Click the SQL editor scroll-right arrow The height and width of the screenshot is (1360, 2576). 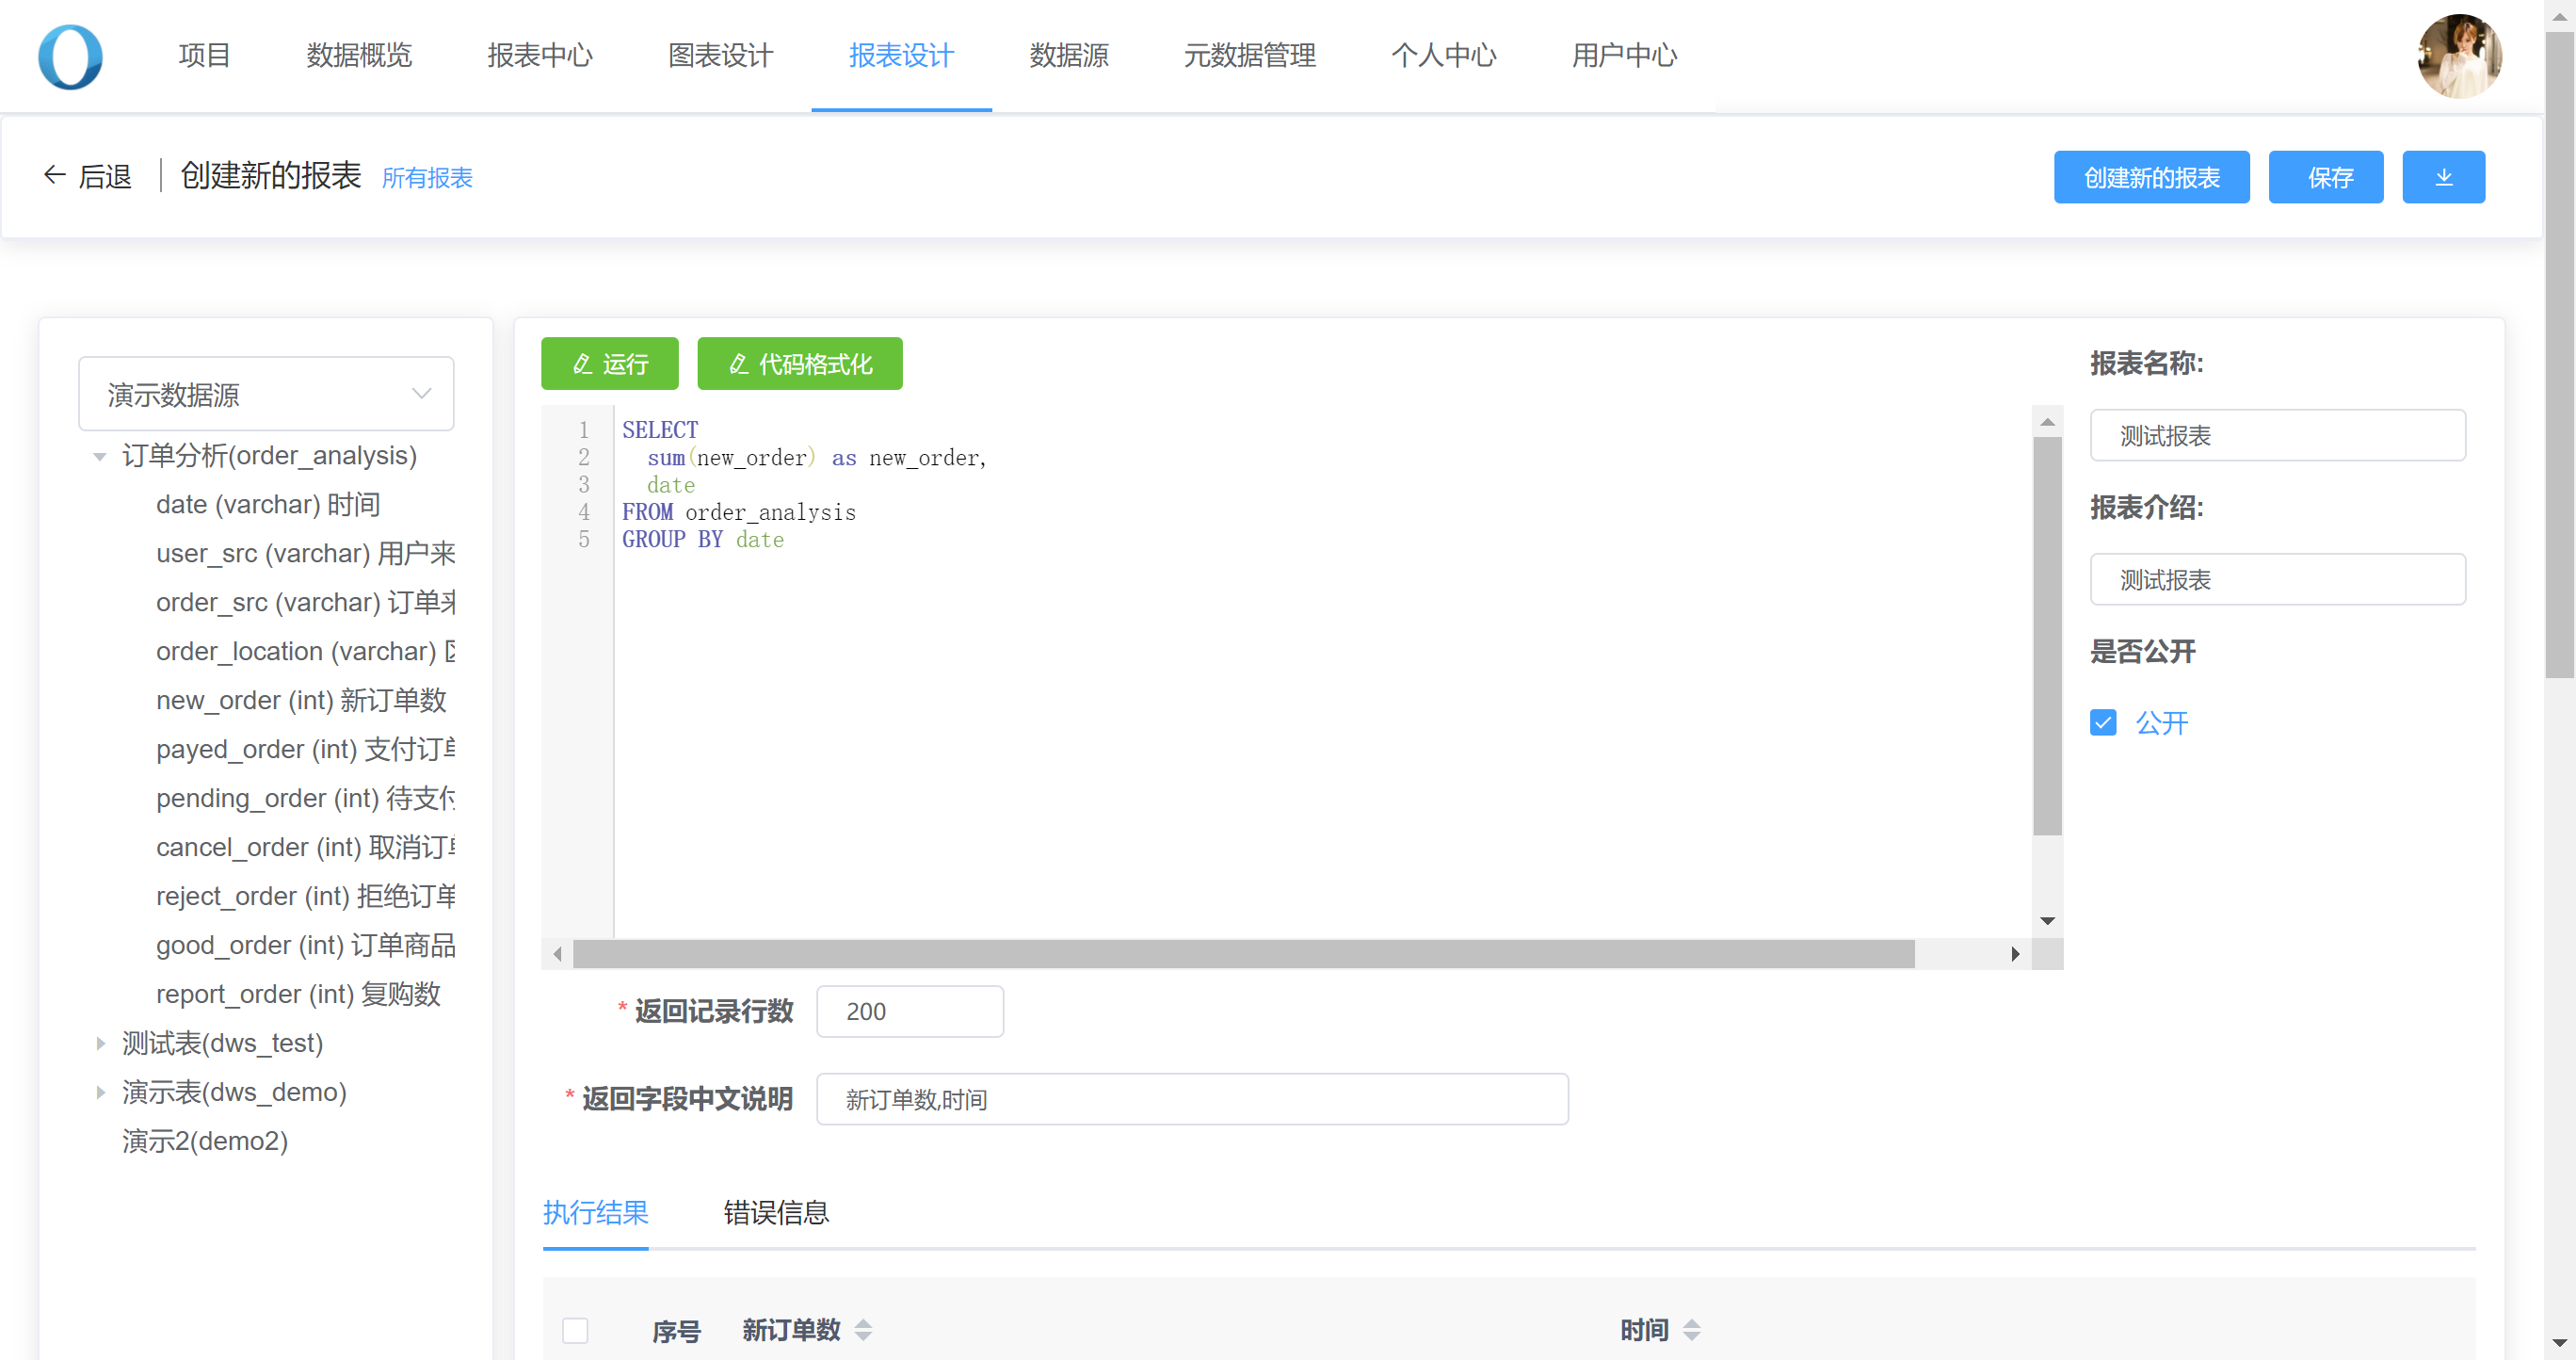[2015, 954]
